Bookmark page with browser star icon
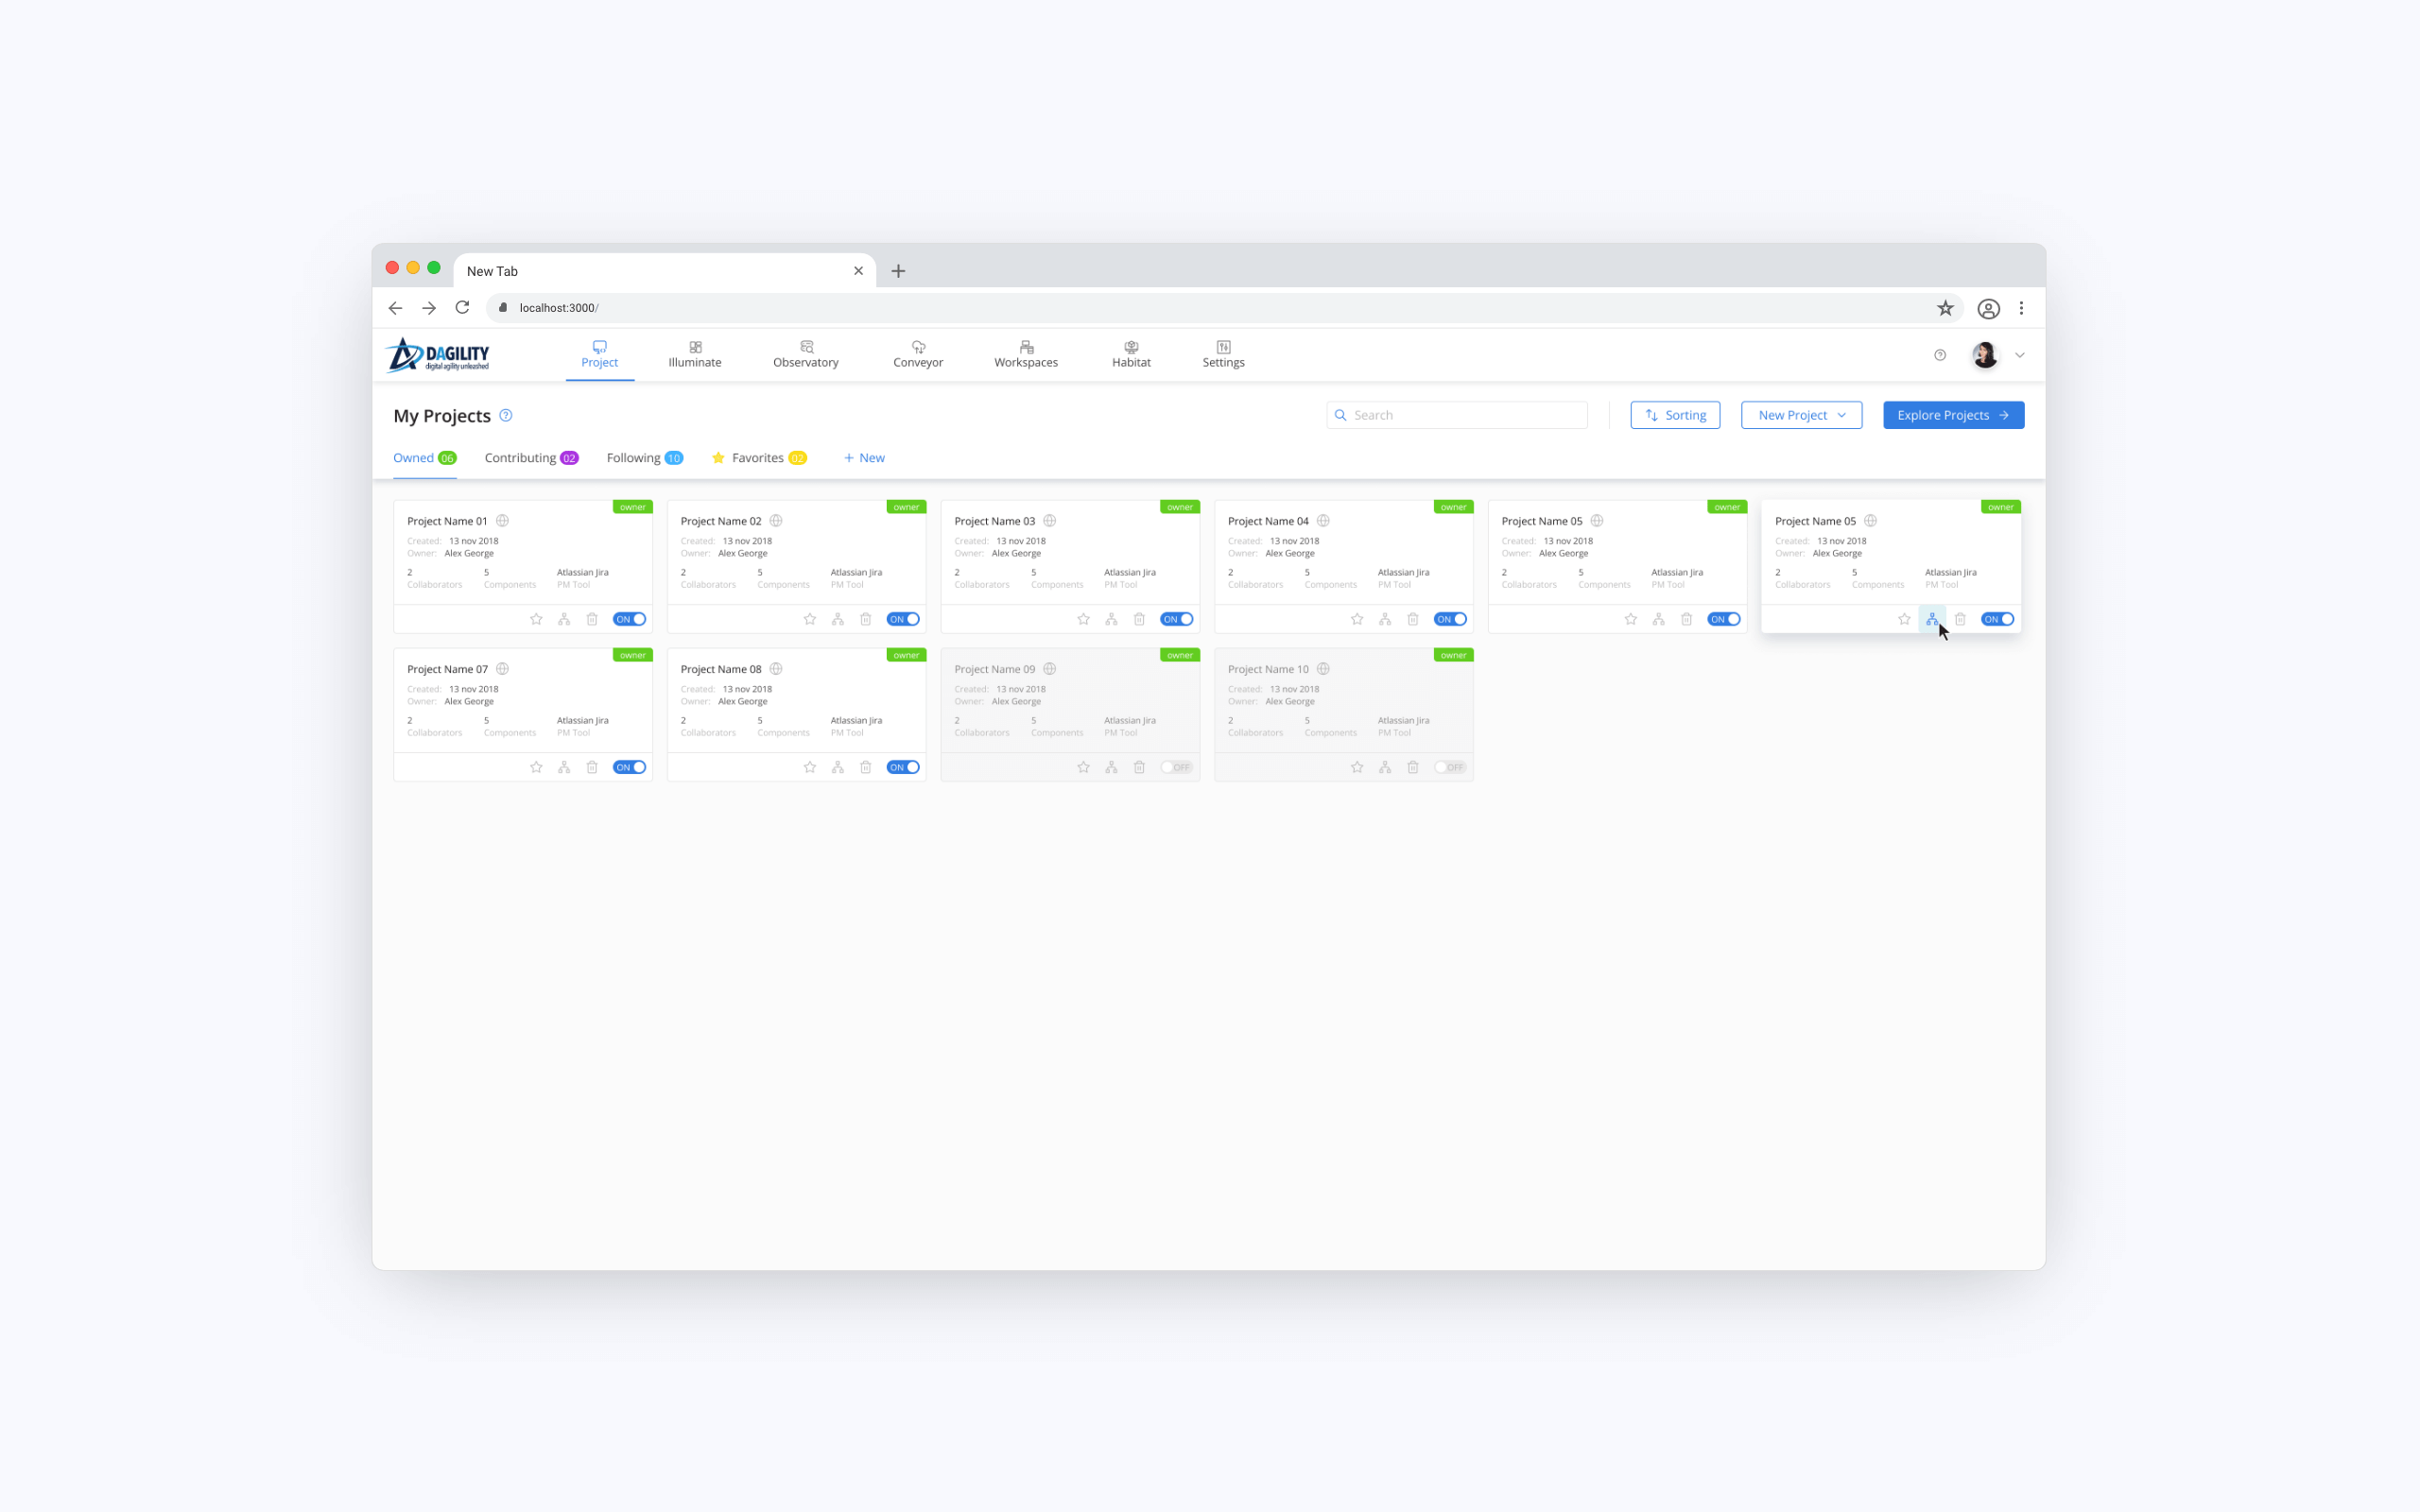The image size is (2420, 1512). click(1945, 308)
